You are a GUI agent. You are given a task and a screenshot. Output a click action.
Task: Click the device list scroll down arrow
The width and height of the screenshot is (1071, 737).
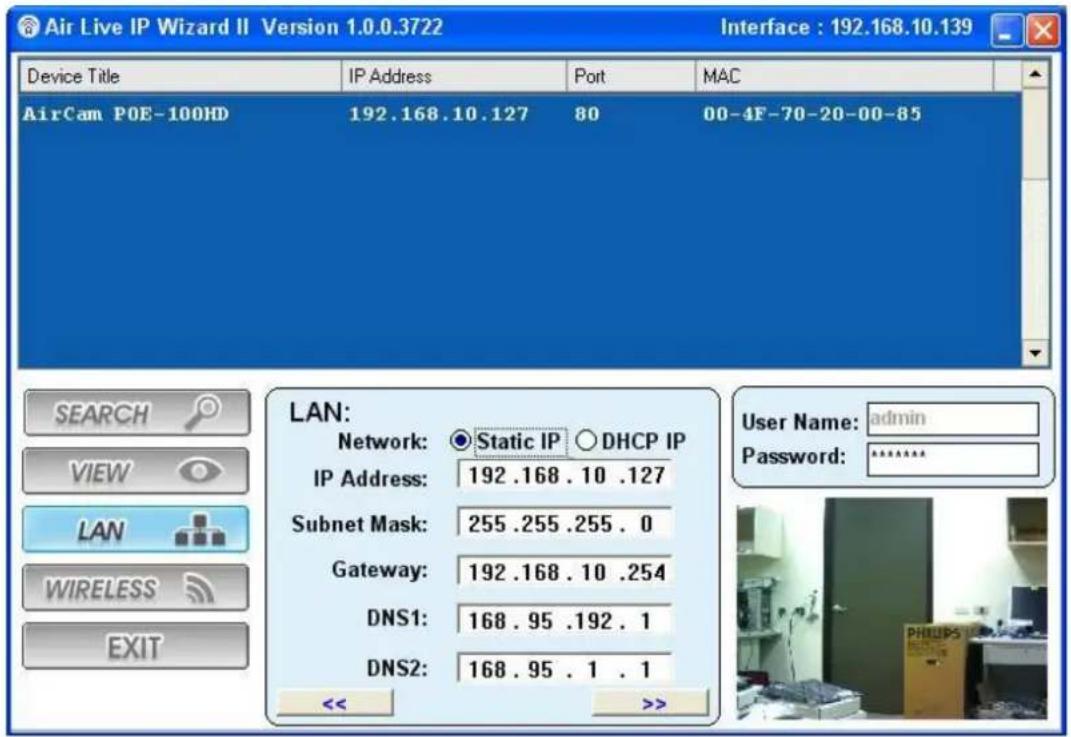click(1035, 353)
